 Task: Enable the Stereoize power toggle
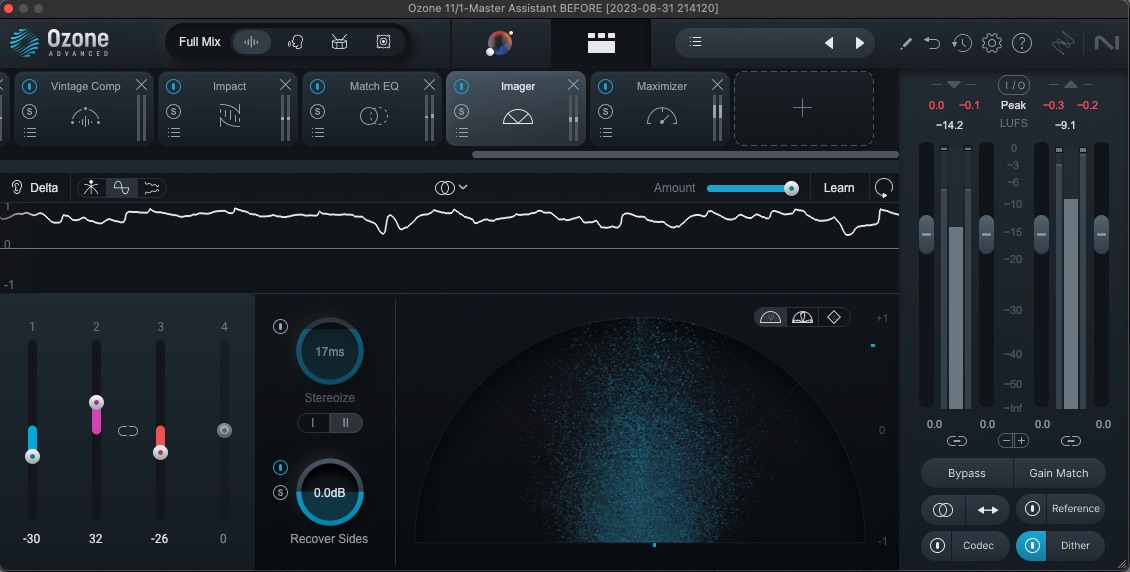click(280, 326)
